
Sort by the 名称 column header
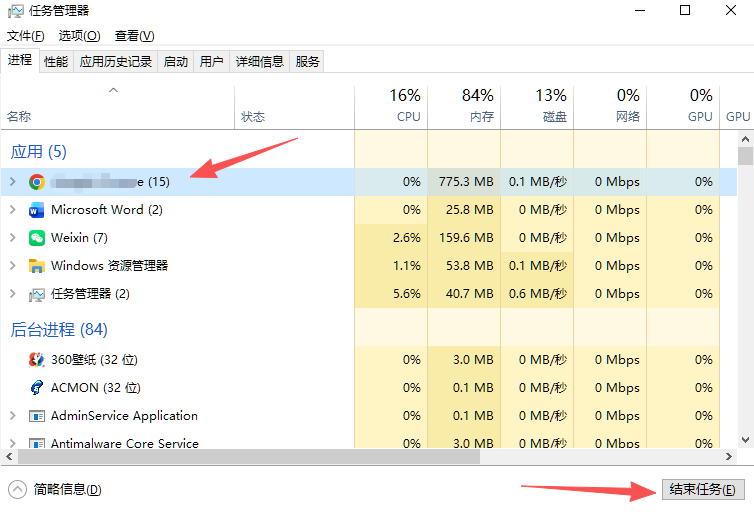point(117,108)
